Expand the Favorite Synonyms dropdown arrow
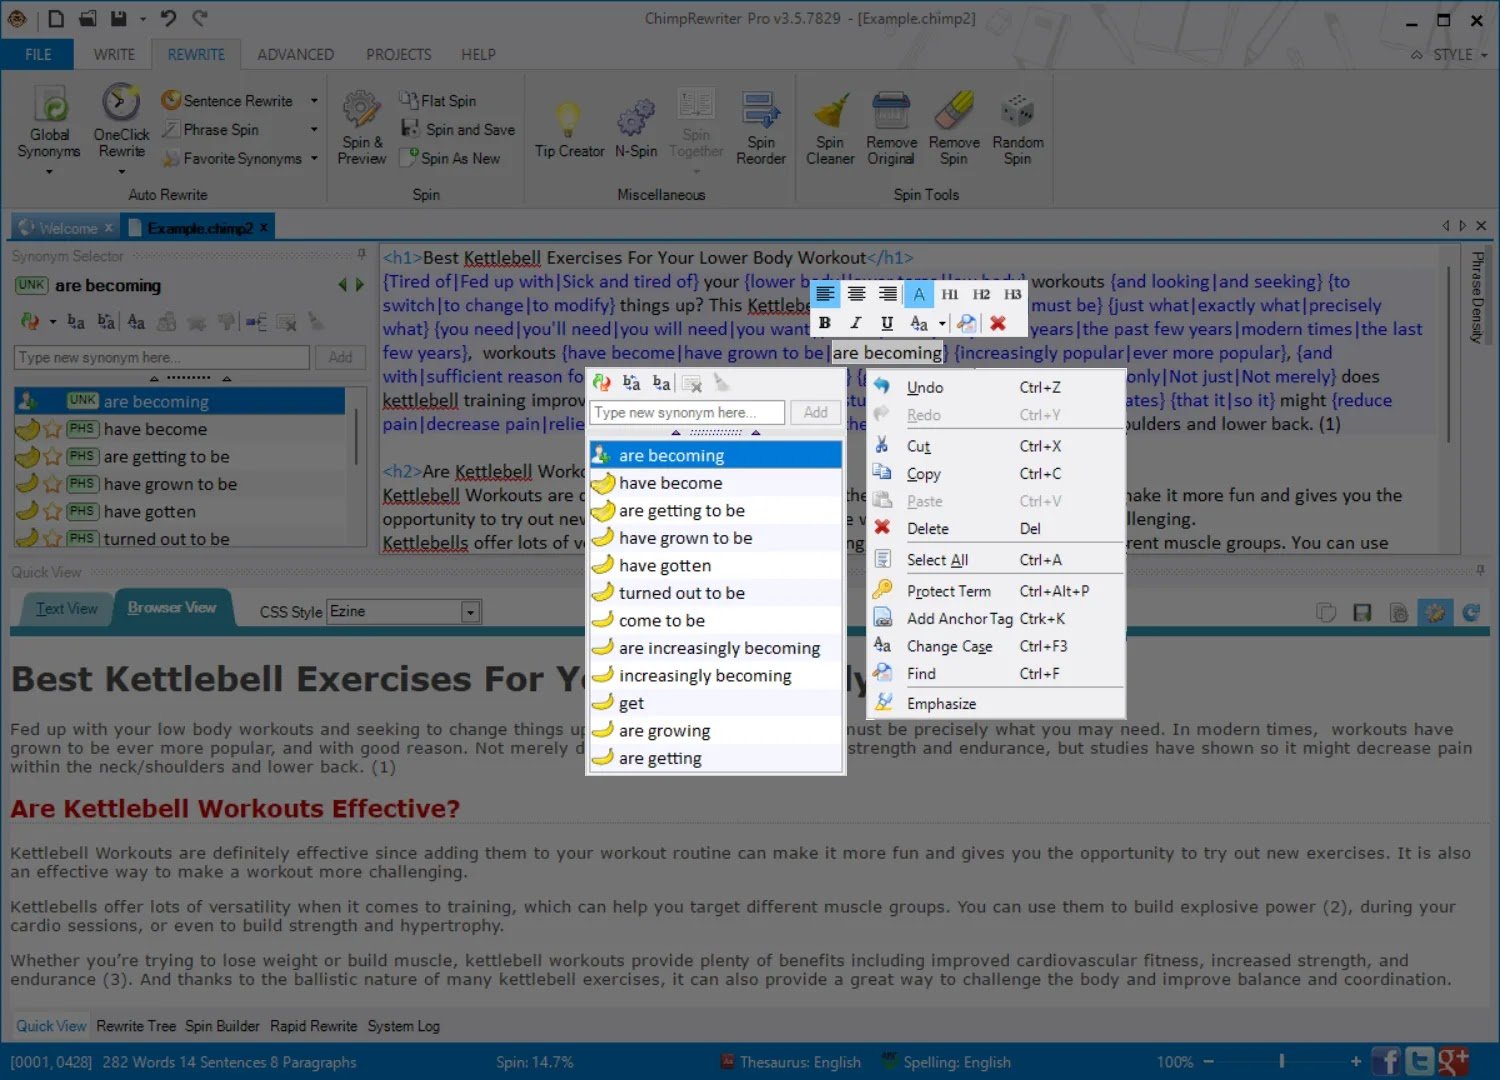 point(313,158)
